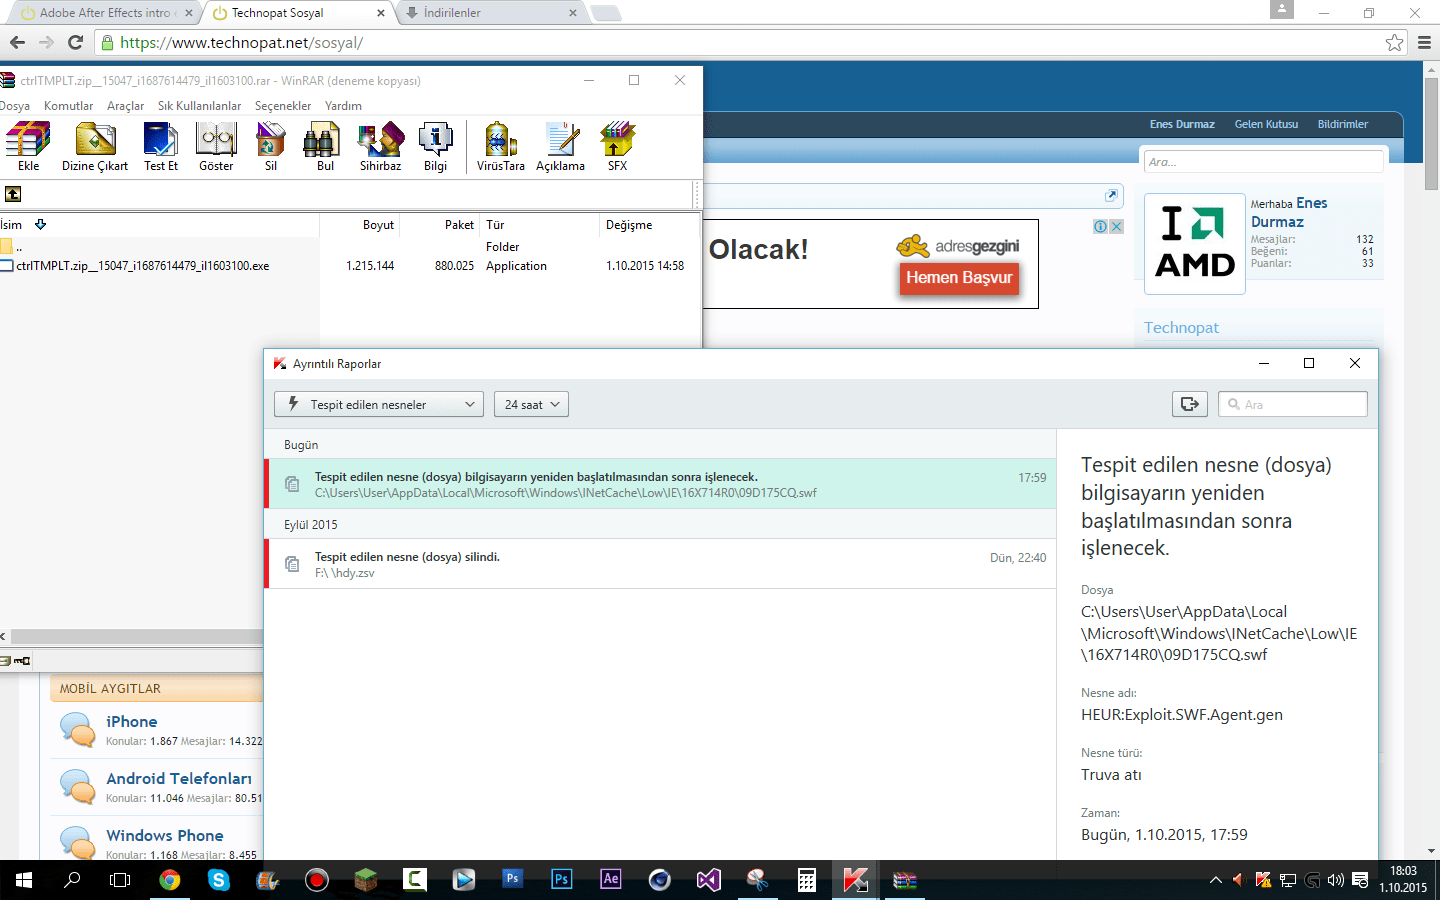Viewport: 1440px width, 900px height.
Task: Open Chrome from the taskbar
Action: [x=170, y=880]
